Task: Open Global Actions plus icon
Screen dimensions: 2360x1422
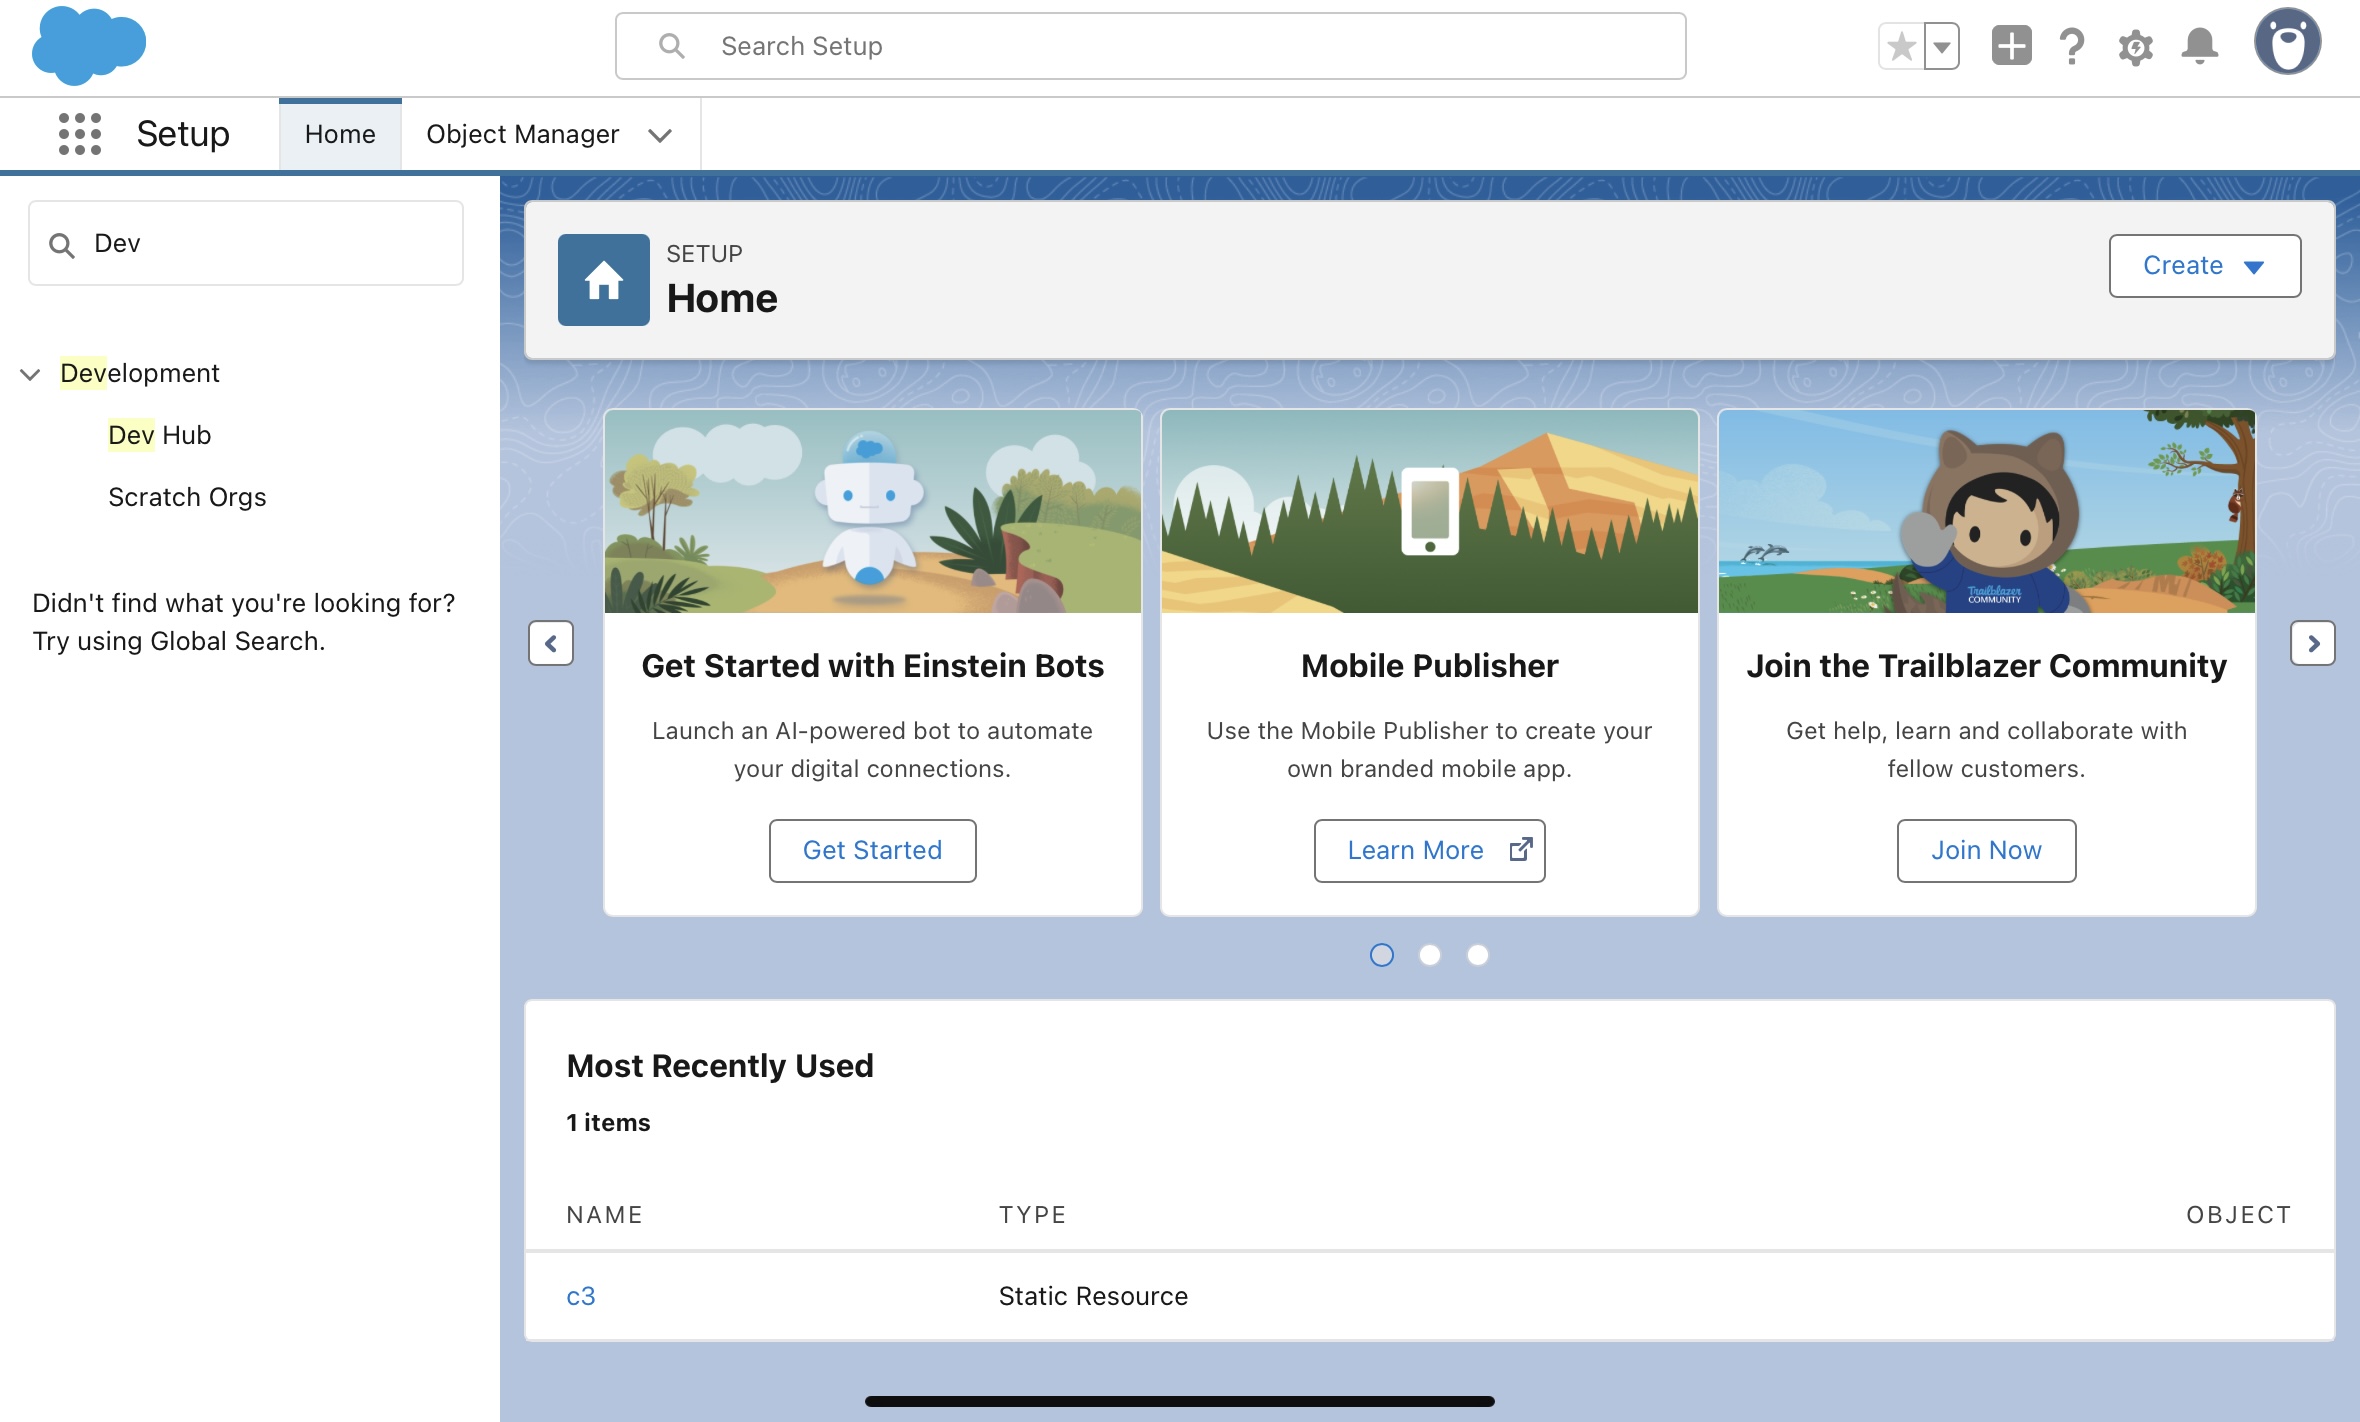Action: click(x=2011, y=45)
